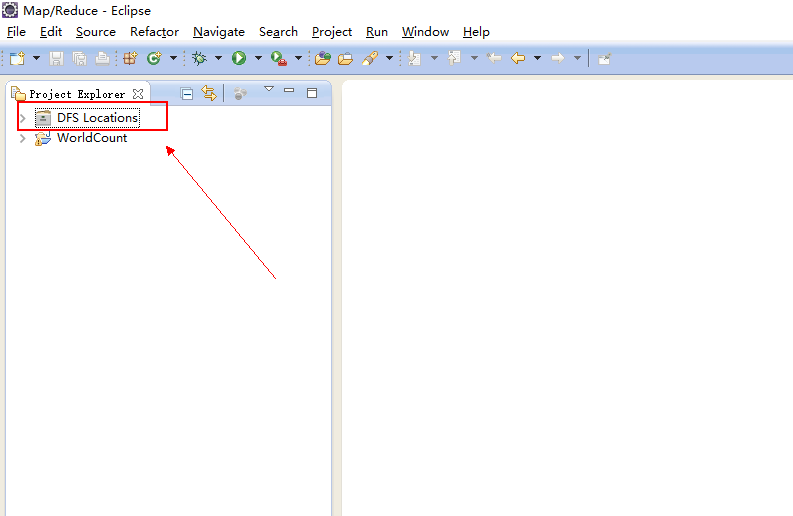Minimize the Project Explorer panel
Image resolution: width=793 pixels, height=516 pixels.
click(289, 91)
